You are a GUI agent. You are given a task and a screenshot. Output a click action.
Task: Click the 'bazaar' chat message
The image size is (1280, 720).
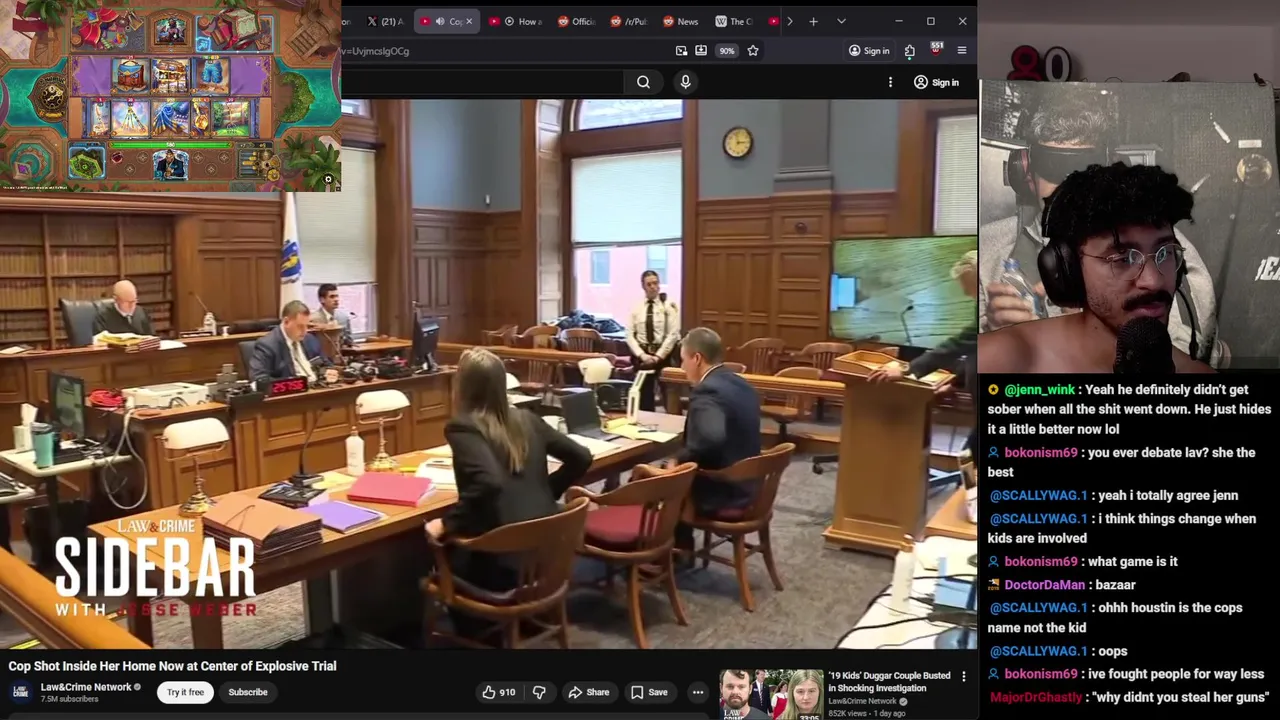[1114, 585]
